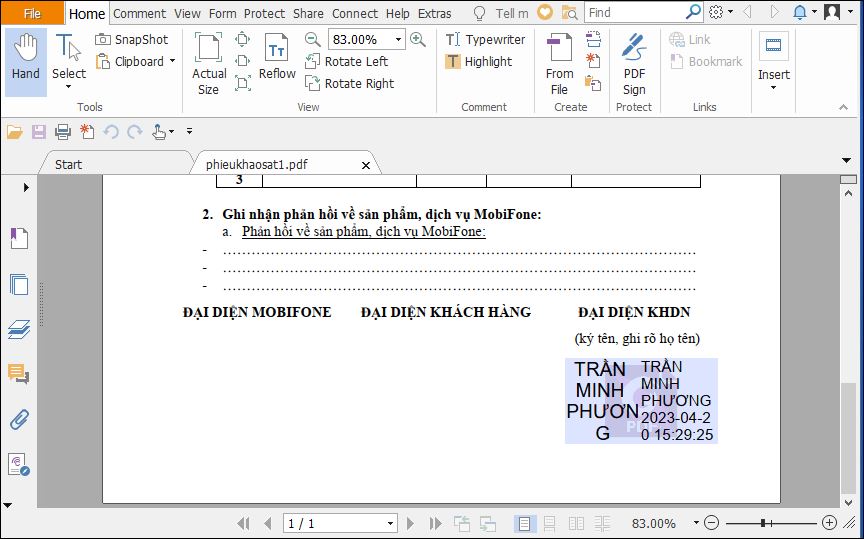Expand the left navigation panel arrow
Viewport: 864px width, 539px height.
[x=26, y=187]
